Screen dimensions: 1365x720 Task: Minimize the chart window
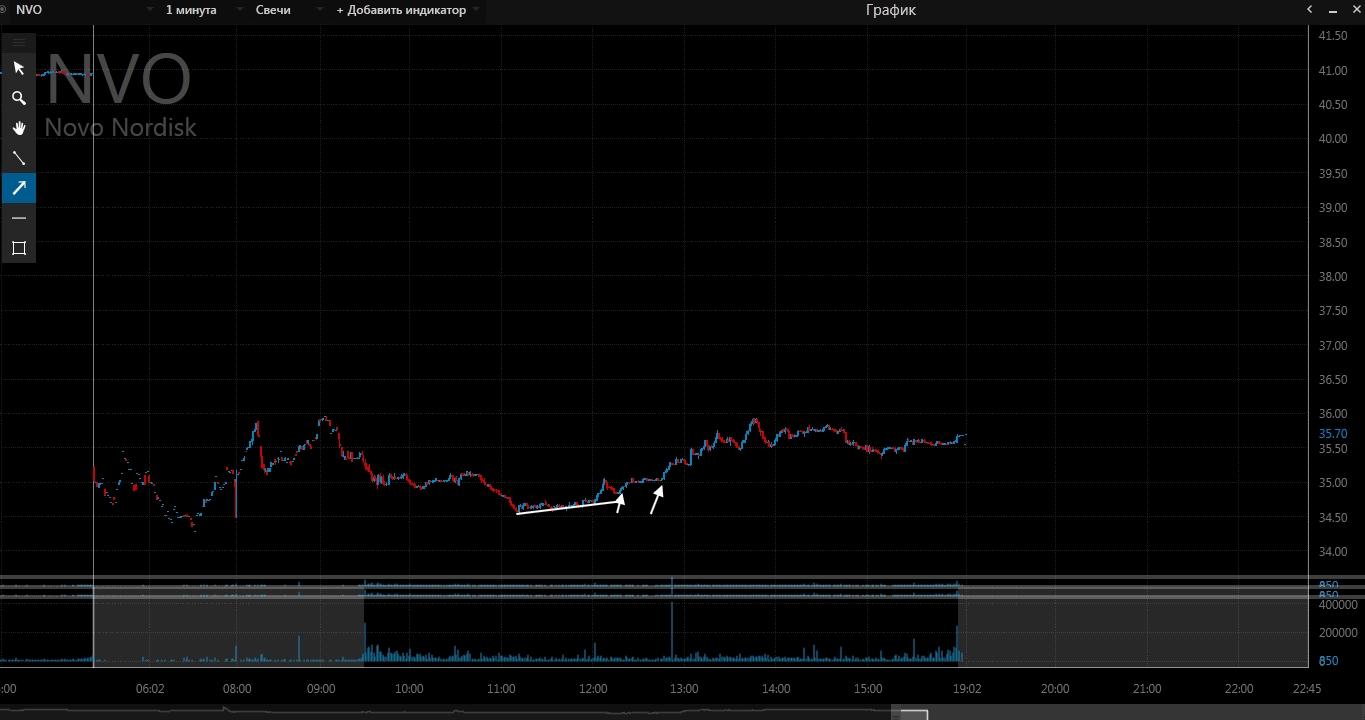point(1332,10)
